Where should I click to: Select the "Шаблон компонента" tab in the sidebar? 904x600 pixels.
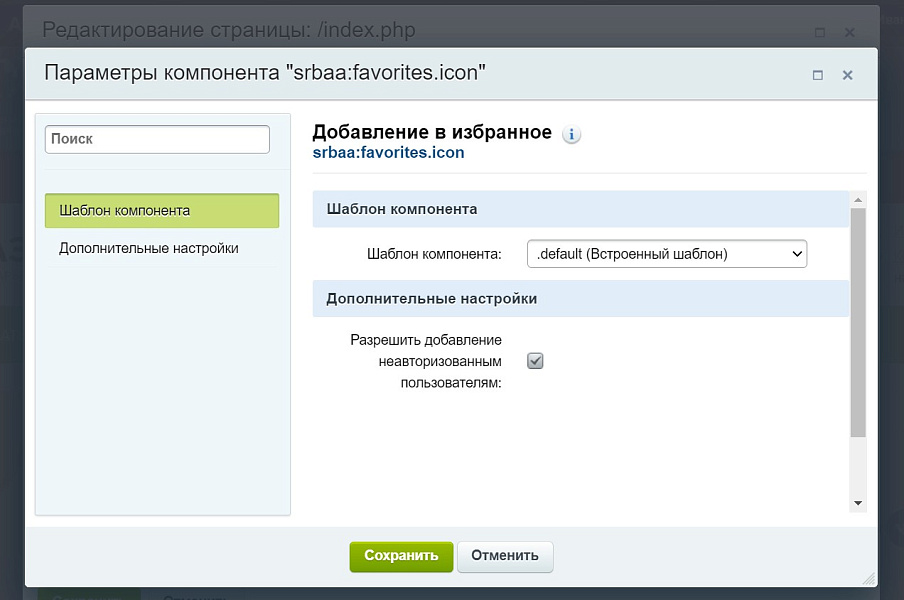[x=162, y=211]
